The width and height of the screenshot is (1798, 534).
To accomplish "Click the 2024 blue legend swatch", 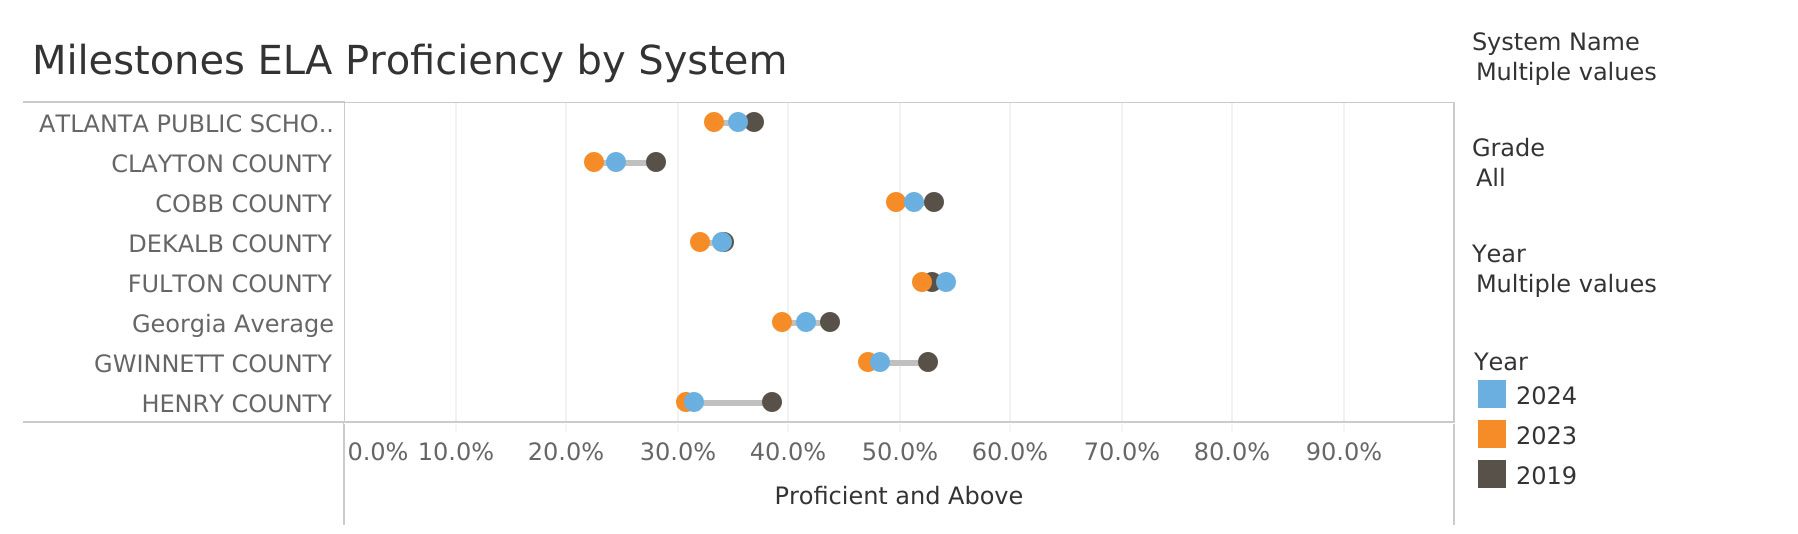I will tap(1491, 395).
